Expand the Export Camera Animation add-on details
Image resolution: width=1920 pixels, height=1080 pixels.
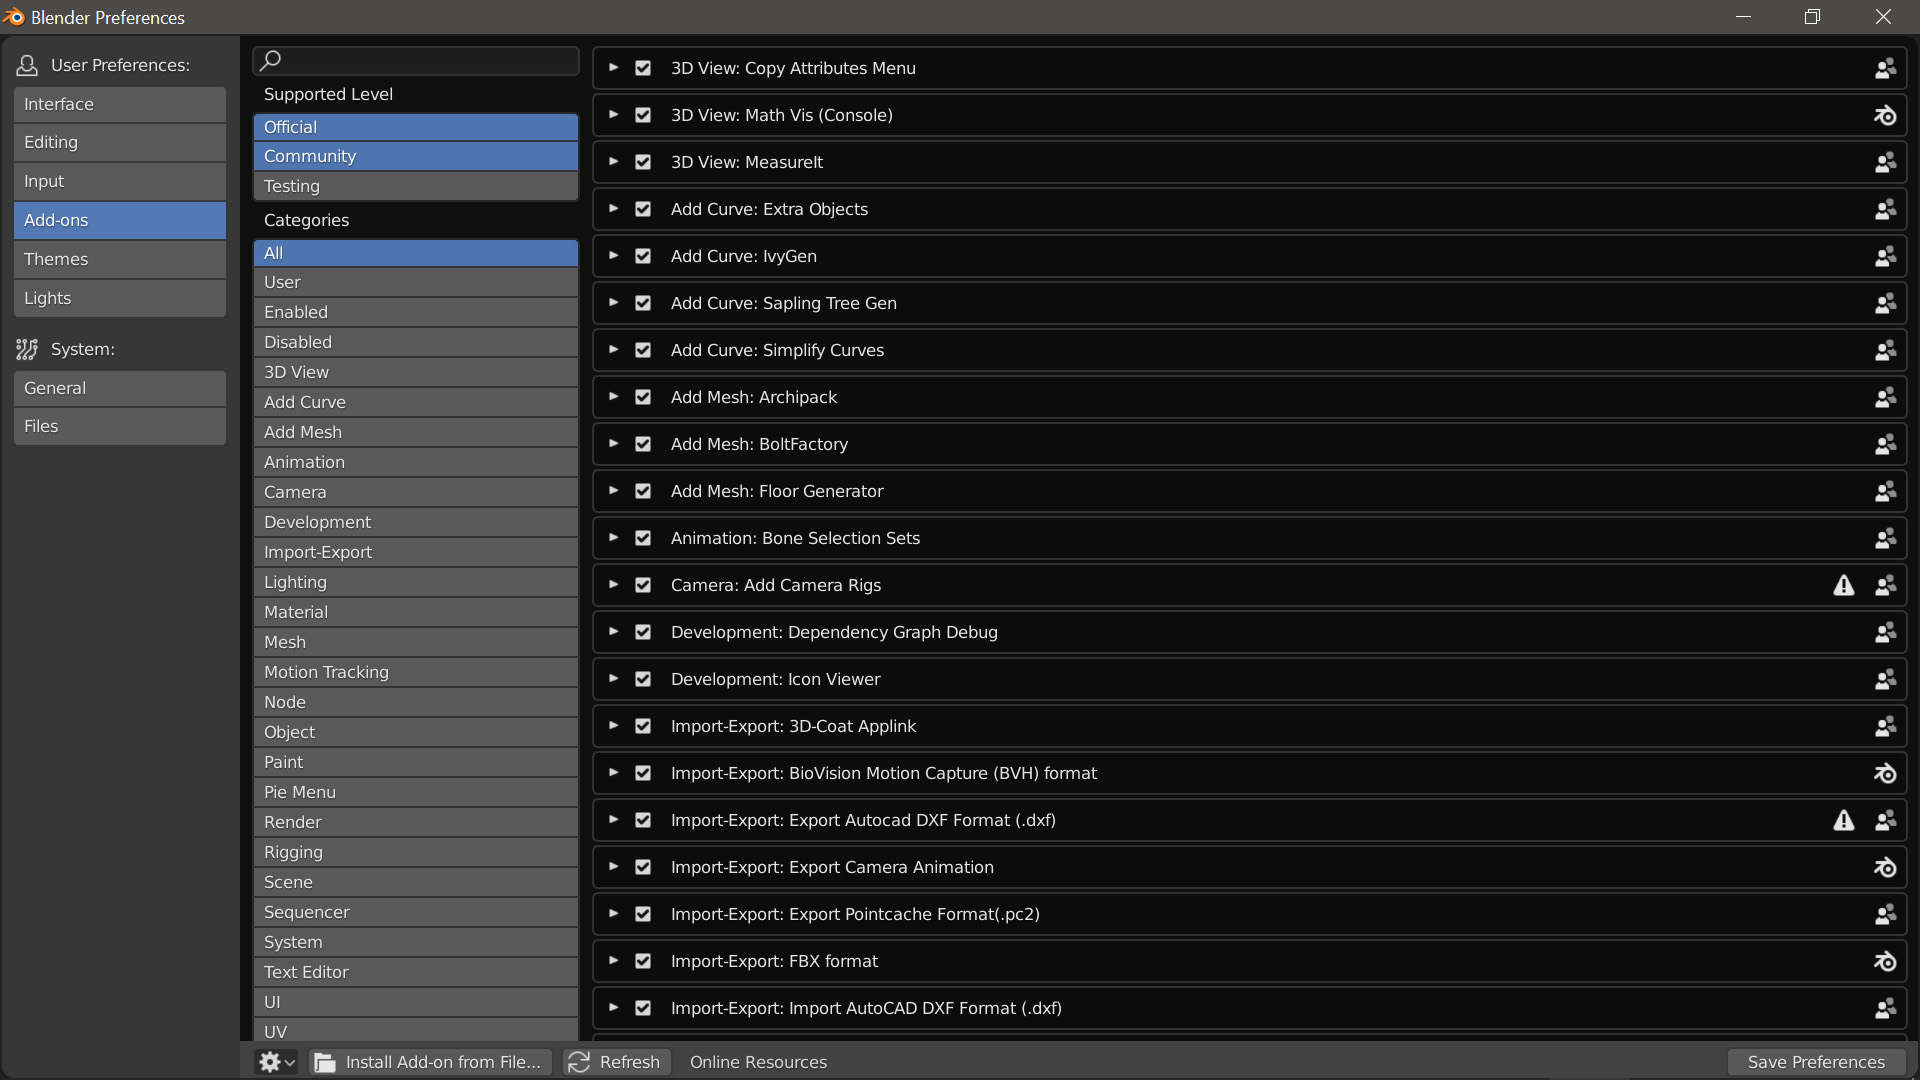pyautogui.click(x=614, y=867)
